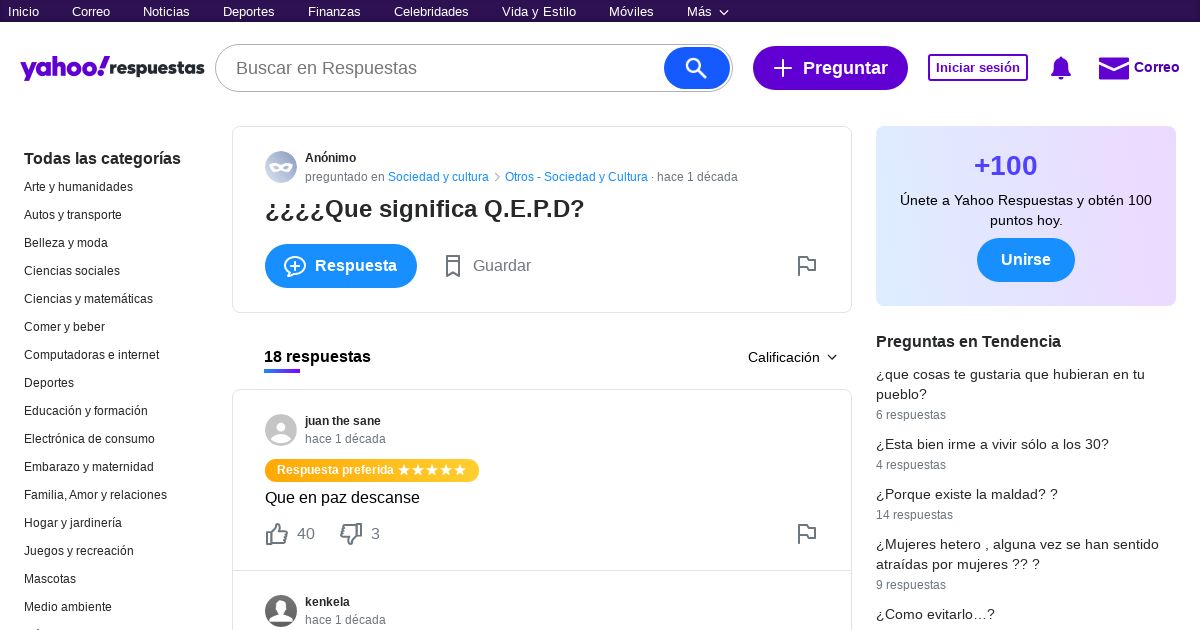Screen dimensions: 1200x630
Task: Open trending question ¿Como evitarlo…?
Action: pos(935,614)
